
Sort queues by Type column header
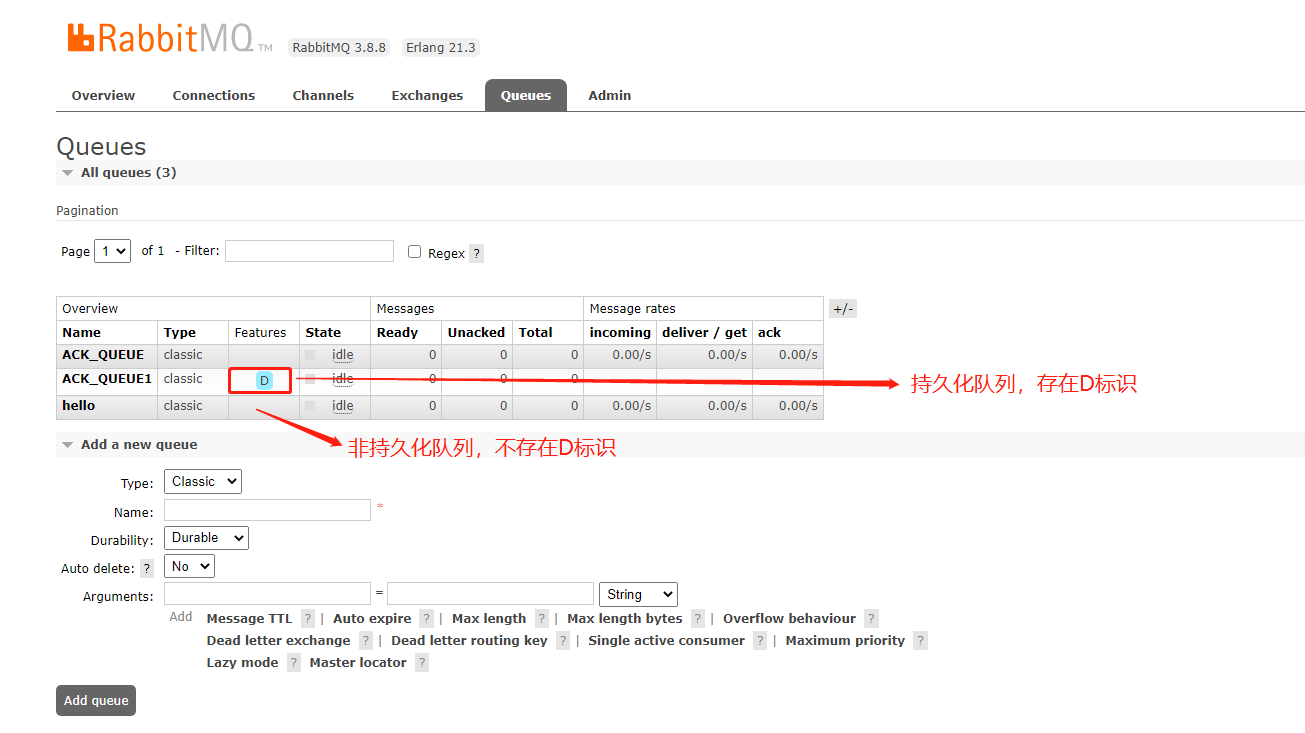click(x=180, y=333)
